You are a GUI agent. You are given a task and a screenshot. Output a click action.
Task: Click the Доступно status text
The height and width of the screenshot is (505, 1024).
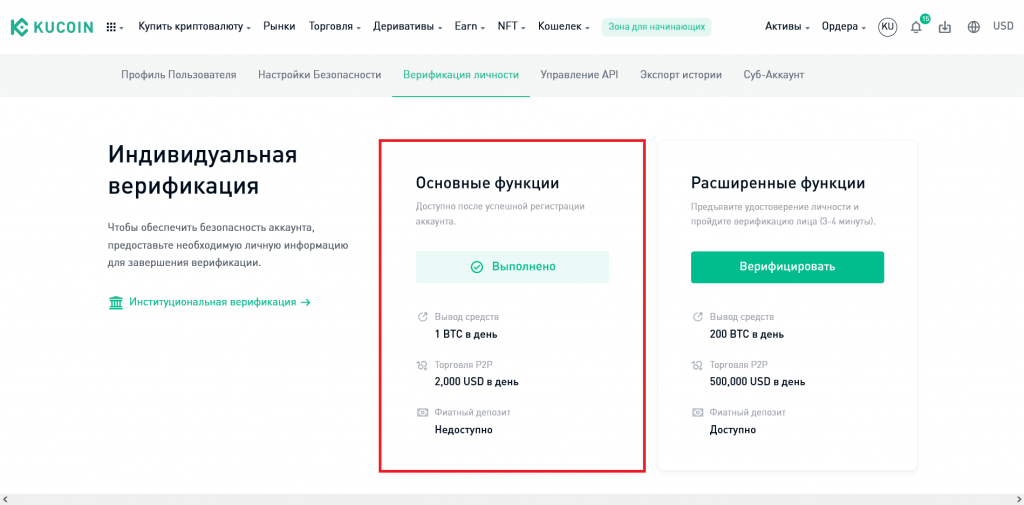click(733, 430)
